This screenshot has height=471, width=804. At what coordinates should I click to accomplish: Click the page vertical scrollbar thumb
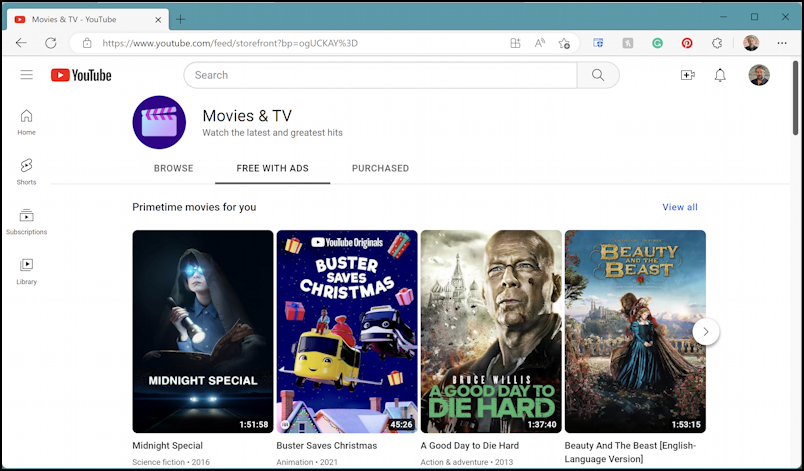coord(795,97)
